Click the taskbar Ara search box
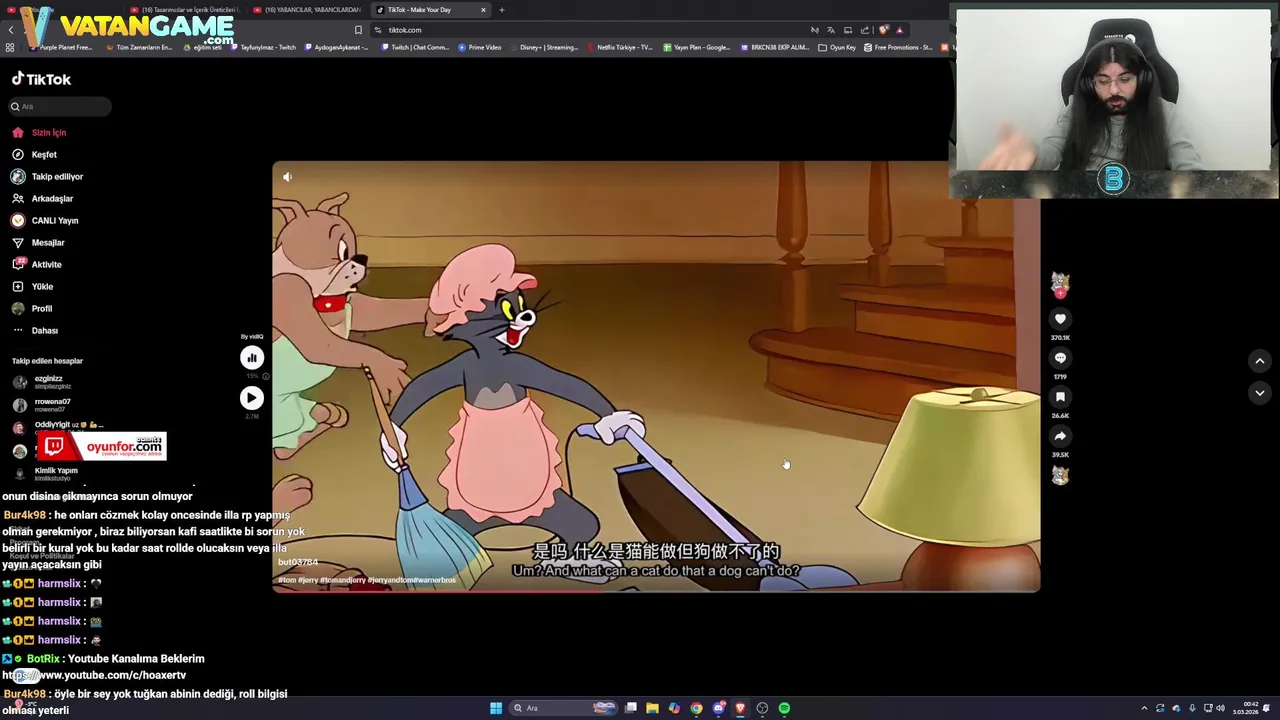 (565, 708)
